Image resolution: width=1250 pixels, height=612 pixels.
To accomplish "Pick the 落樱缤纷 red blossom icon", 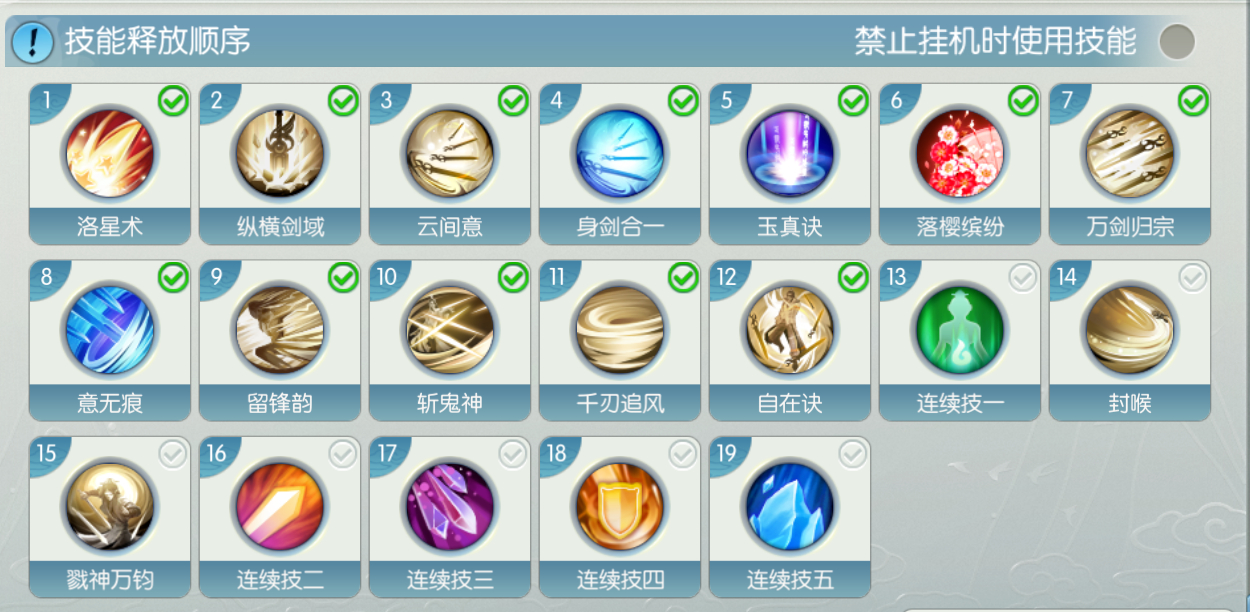I will (960, 154).
